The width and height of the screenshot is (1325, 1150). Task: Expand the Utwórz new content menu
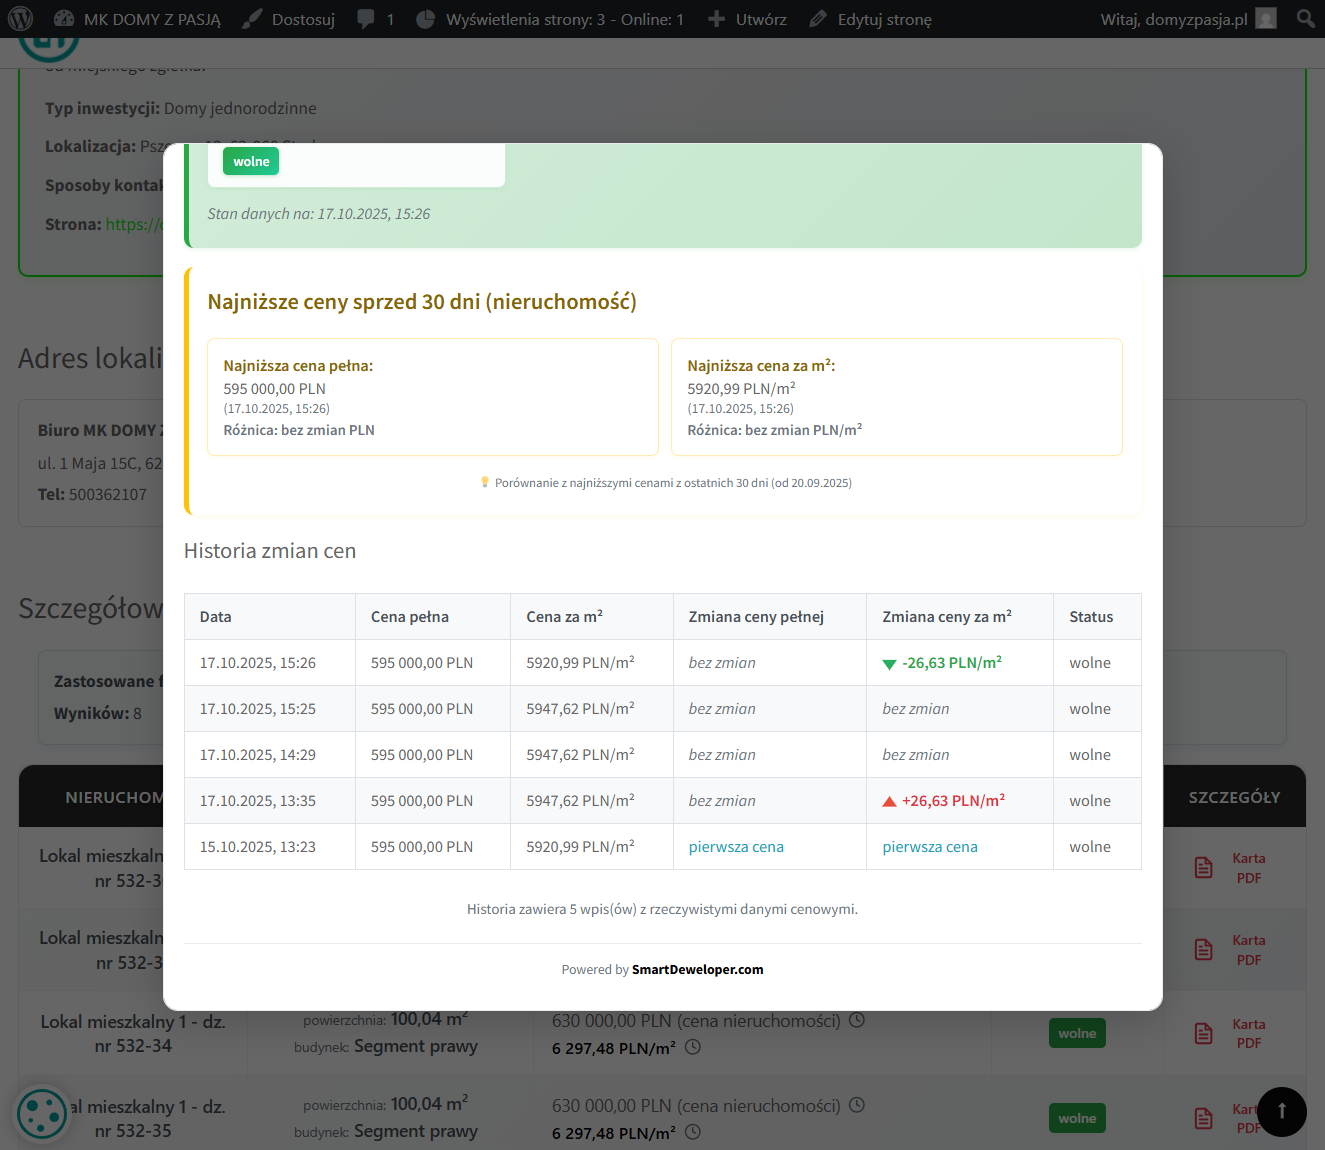point(747,19)
